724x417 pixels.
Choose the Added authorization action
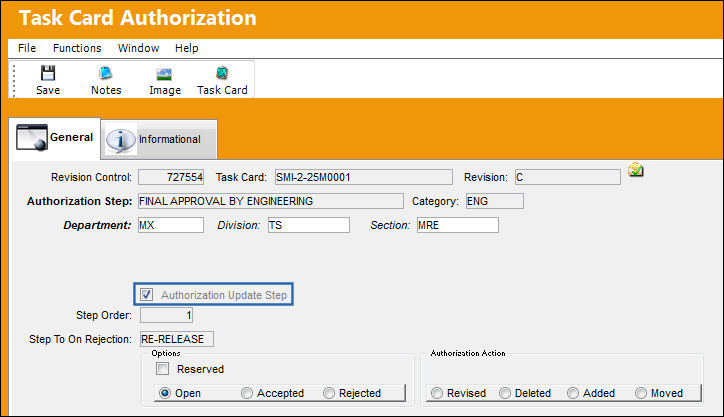[x=573, y=393]
